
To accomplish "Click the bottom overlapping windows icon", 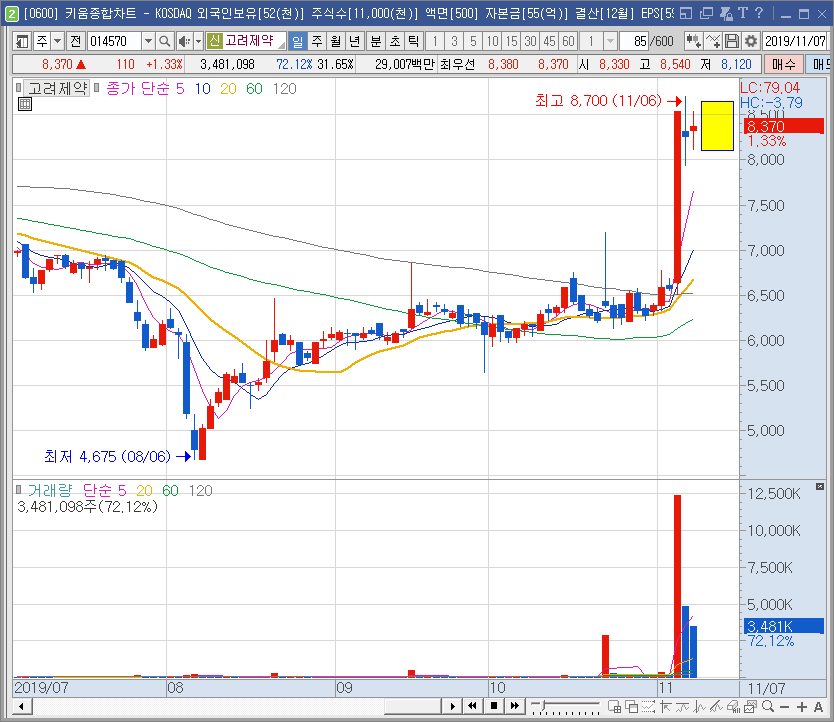I will click(631, 707).
